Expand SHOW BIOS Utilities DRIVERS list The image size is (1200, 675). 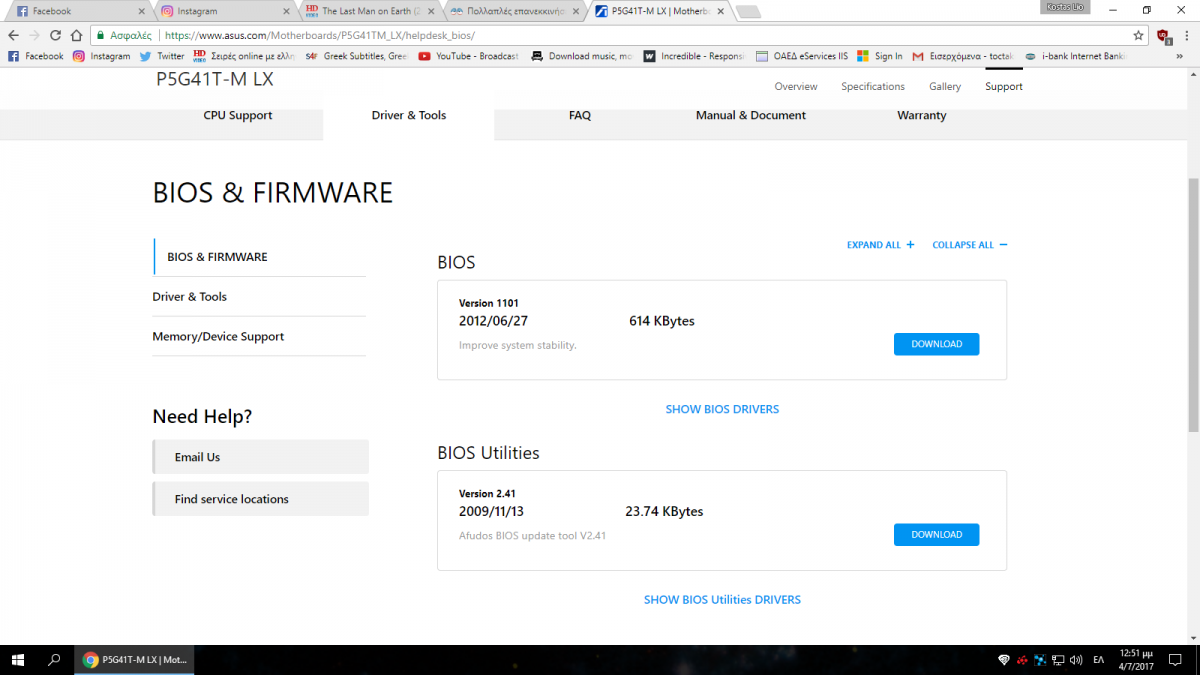[722, 600]
